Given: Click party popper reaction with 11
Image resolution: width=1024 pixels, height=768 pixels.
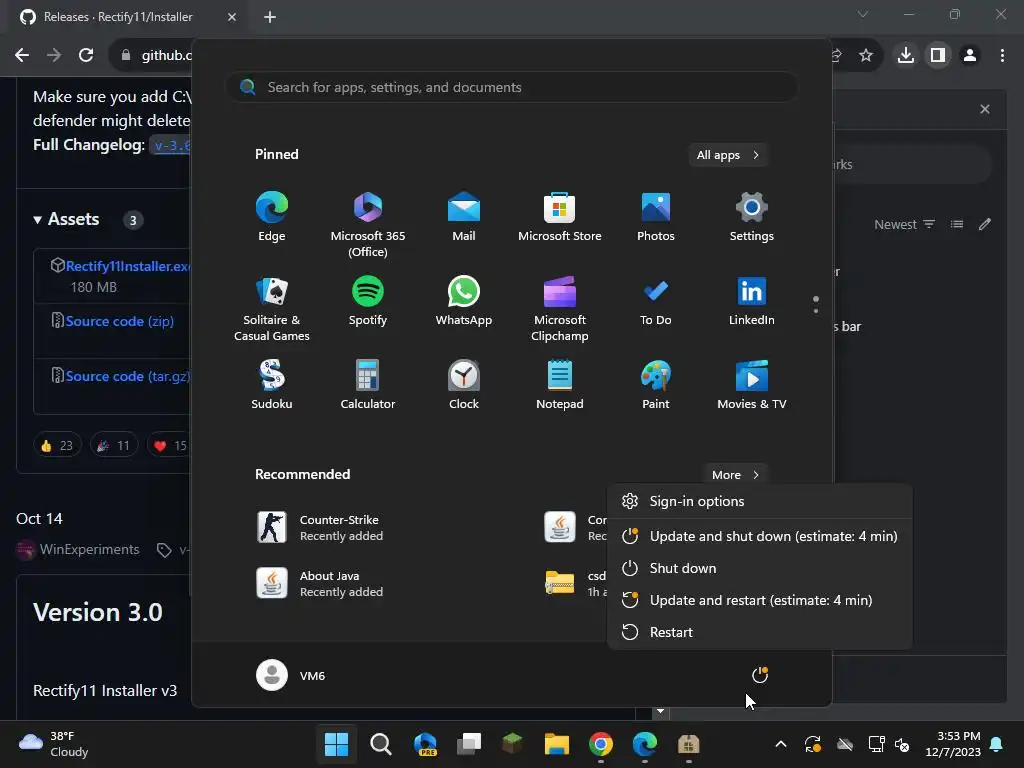Looking at the screenshot, I should point(114,445).
